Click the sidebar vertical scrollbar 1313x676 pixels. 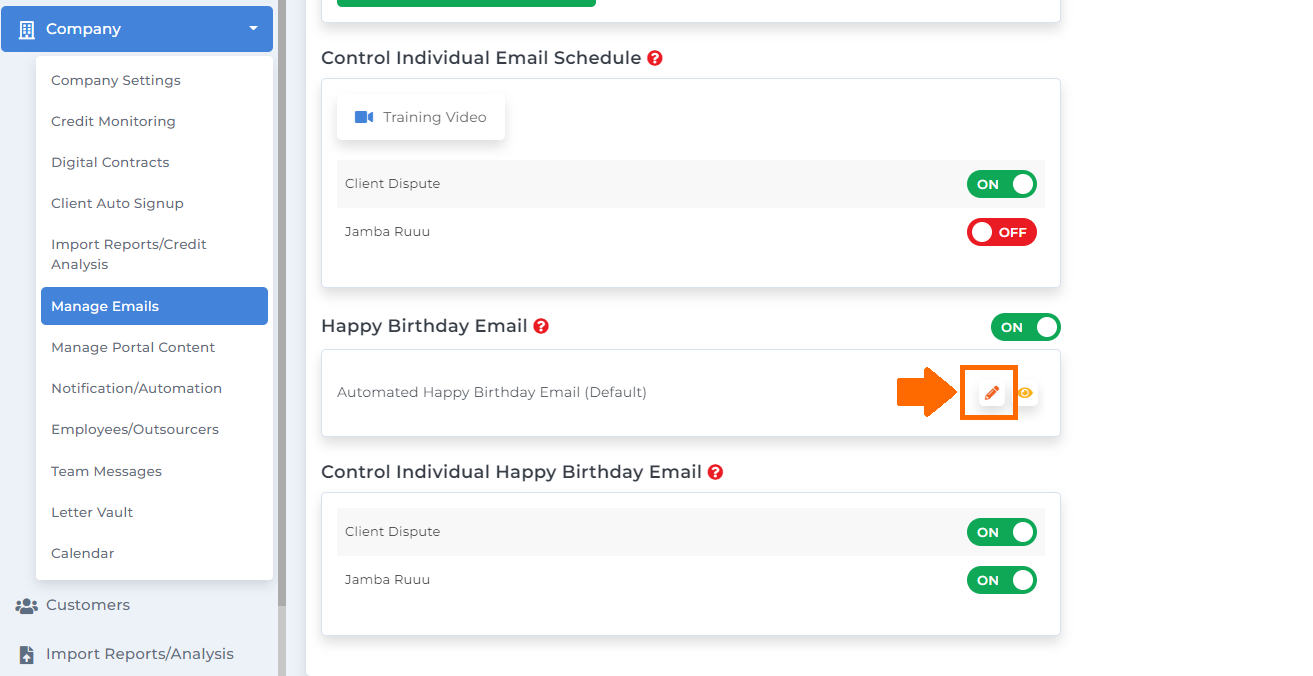point(282,300)
